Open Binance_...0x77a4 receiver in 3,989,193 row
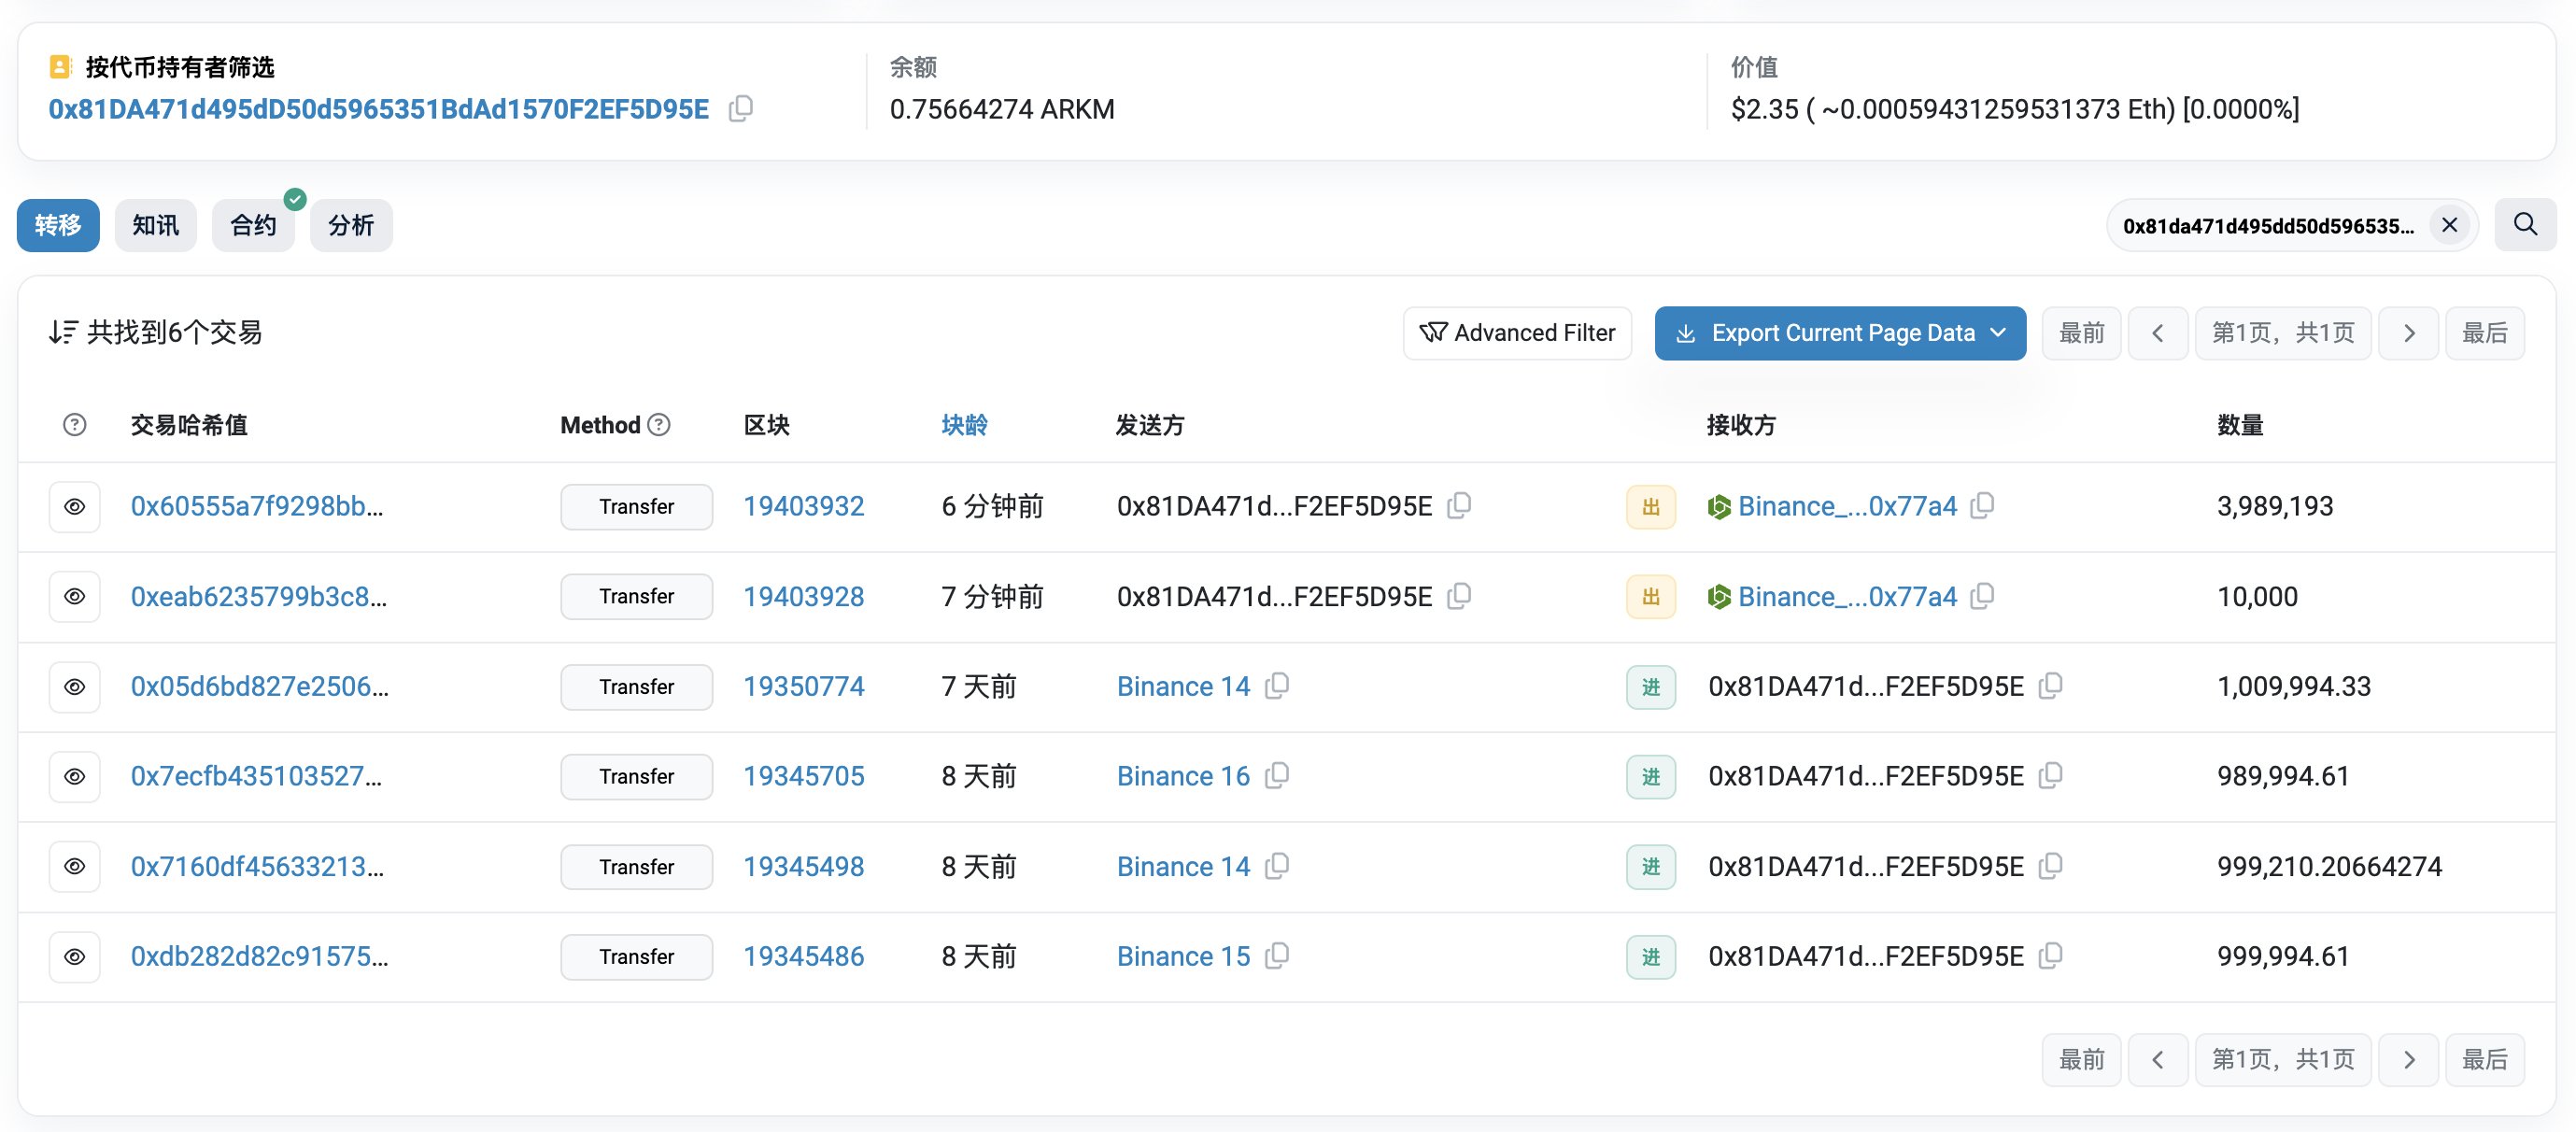This screenshot has width=2576, height=1132. click(1847, 506)
